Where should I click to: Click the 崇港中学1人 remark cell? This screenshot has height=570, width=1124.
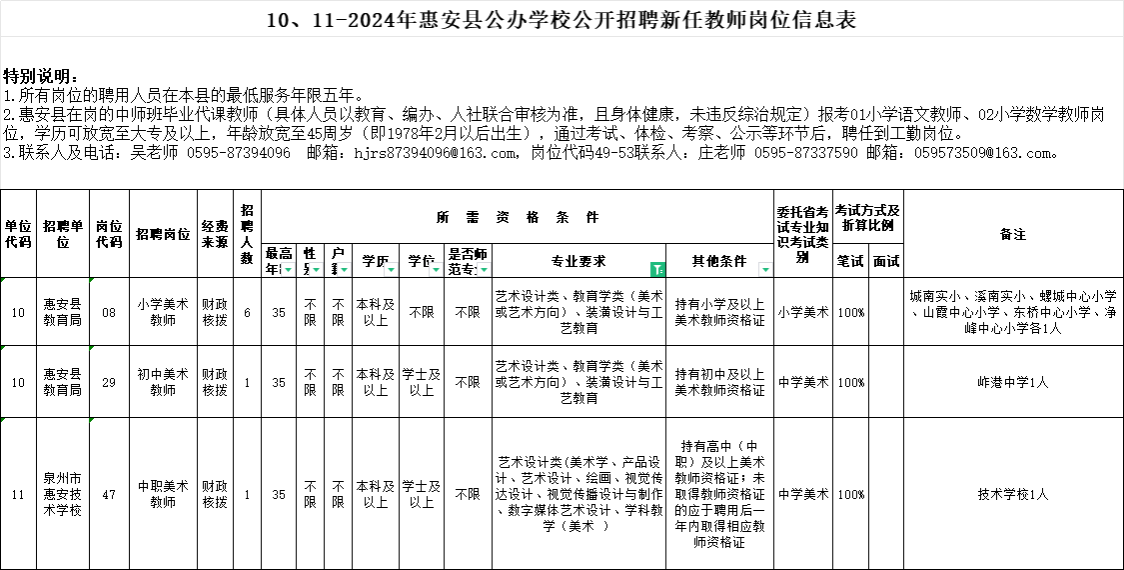click(x=1012, y=382)
